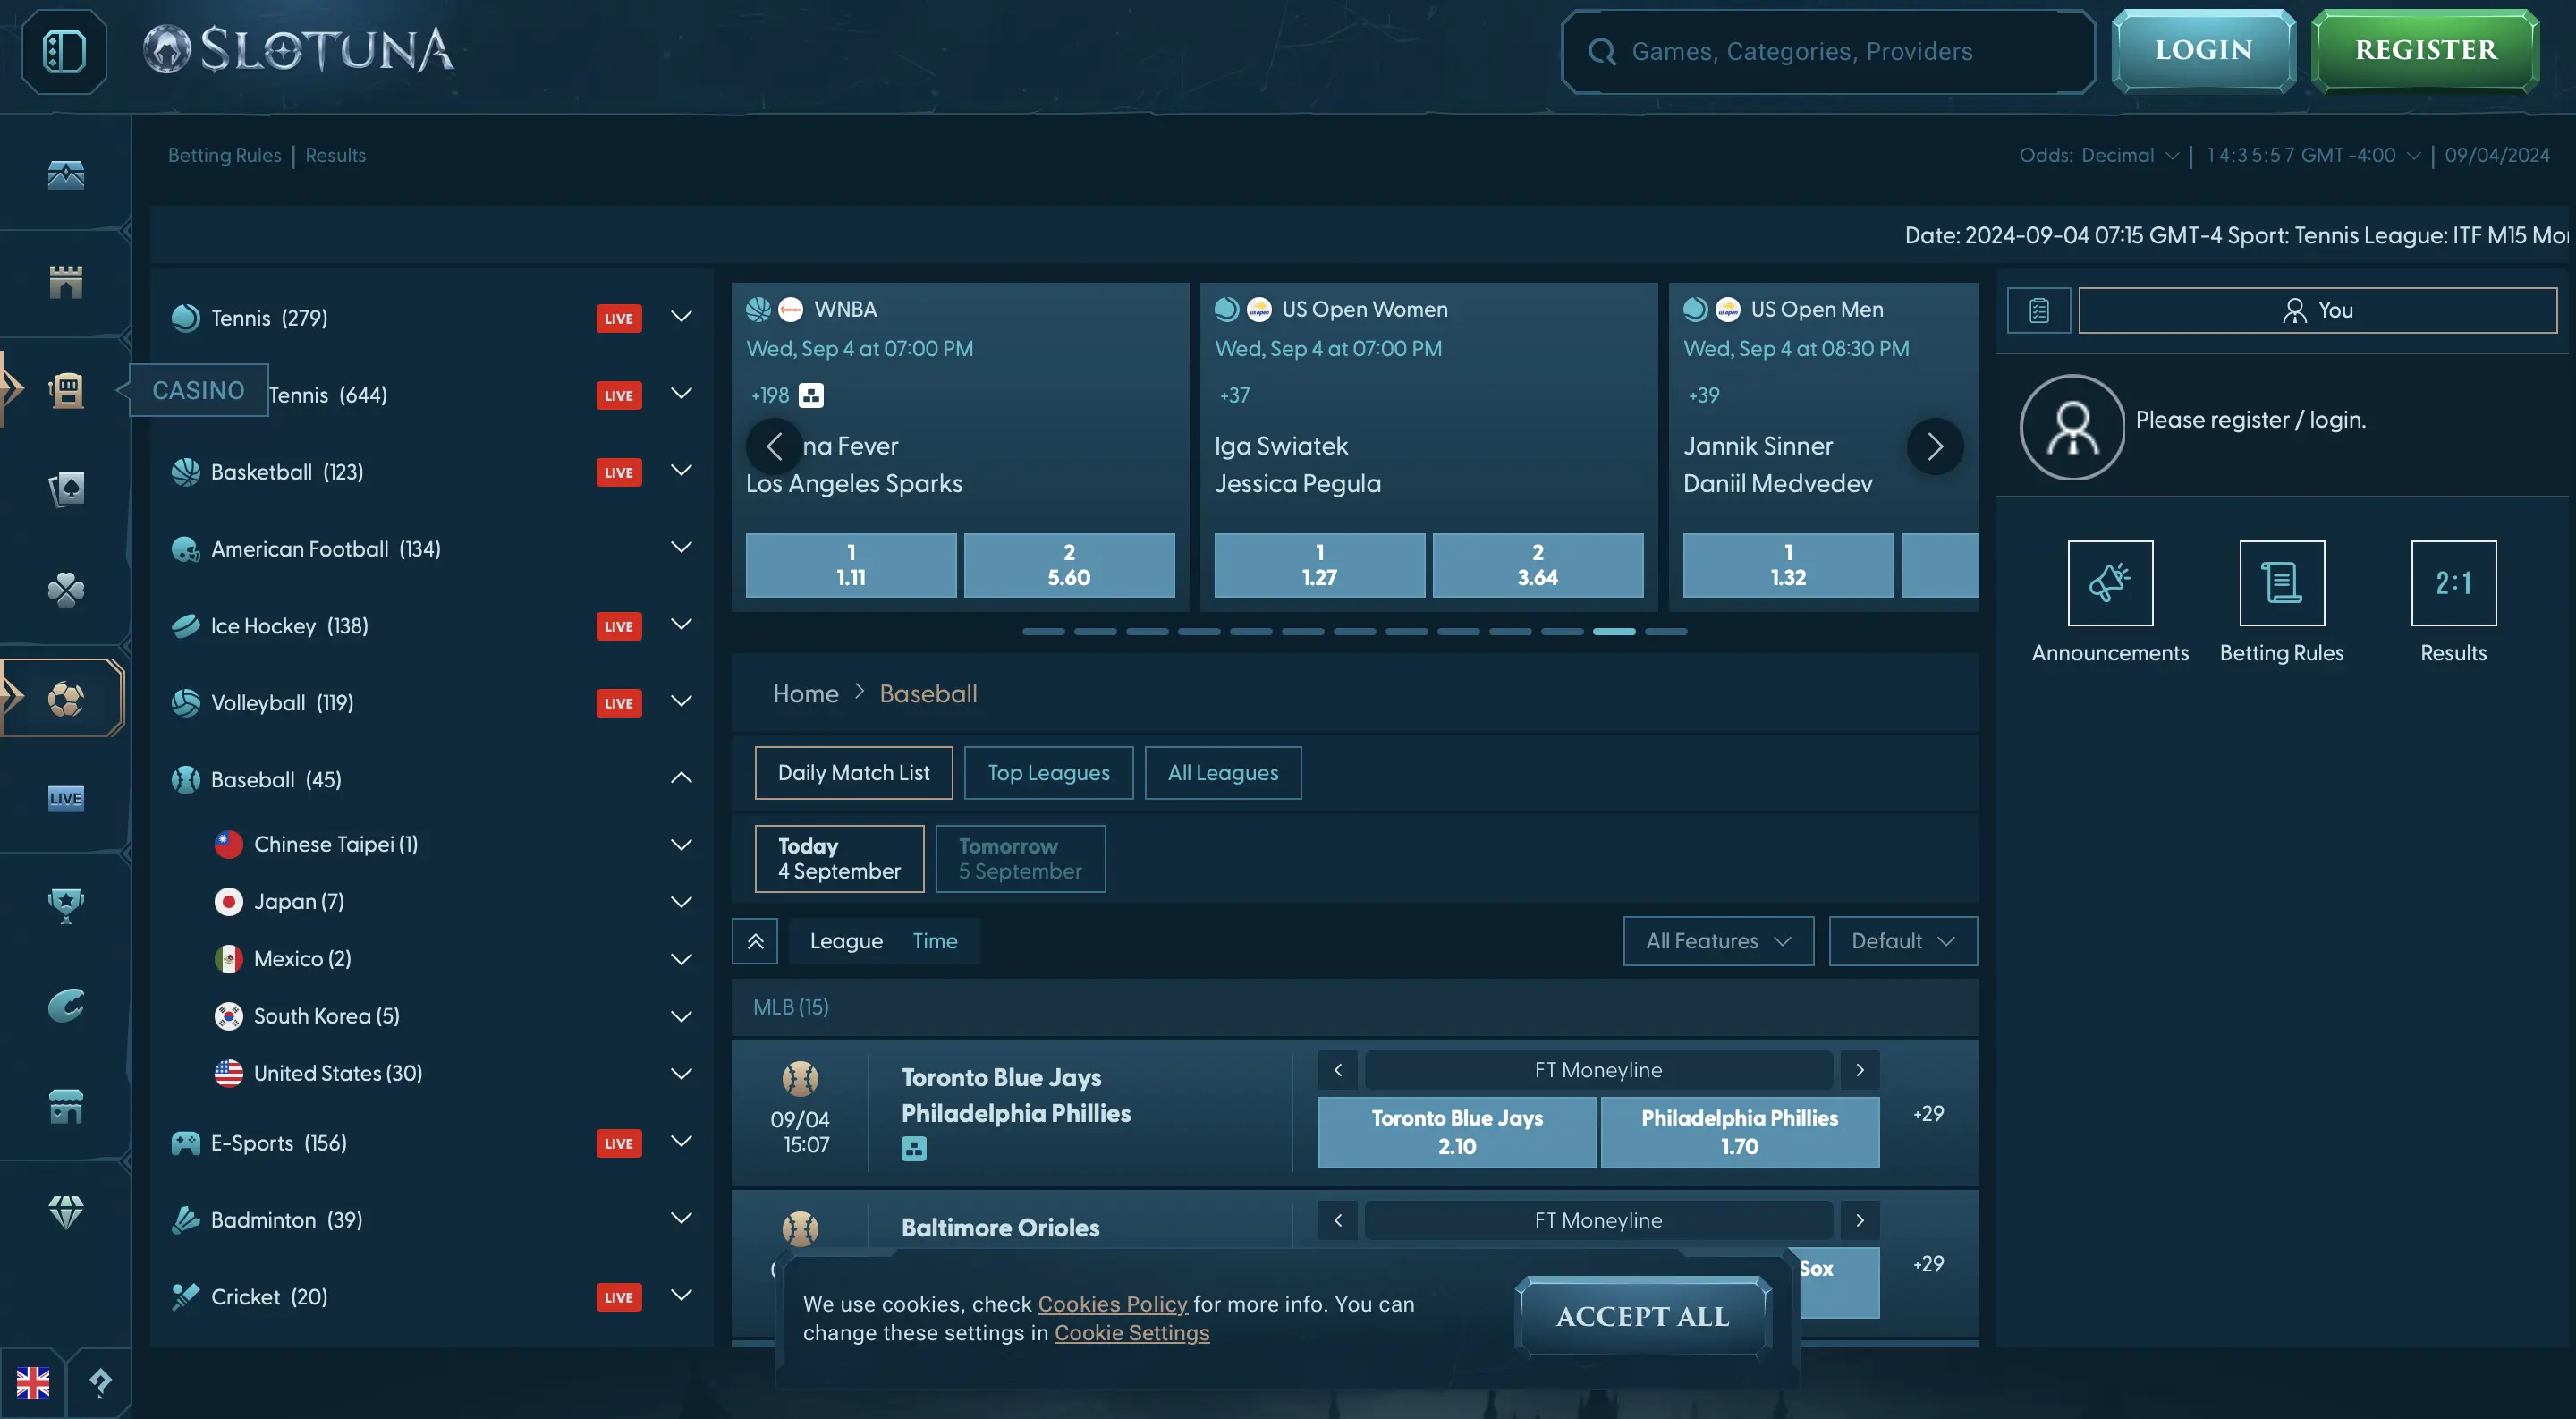The image size is (2576, 1419).
Task: Click the LOGIN button
Action: click(x=2203, y=50)
